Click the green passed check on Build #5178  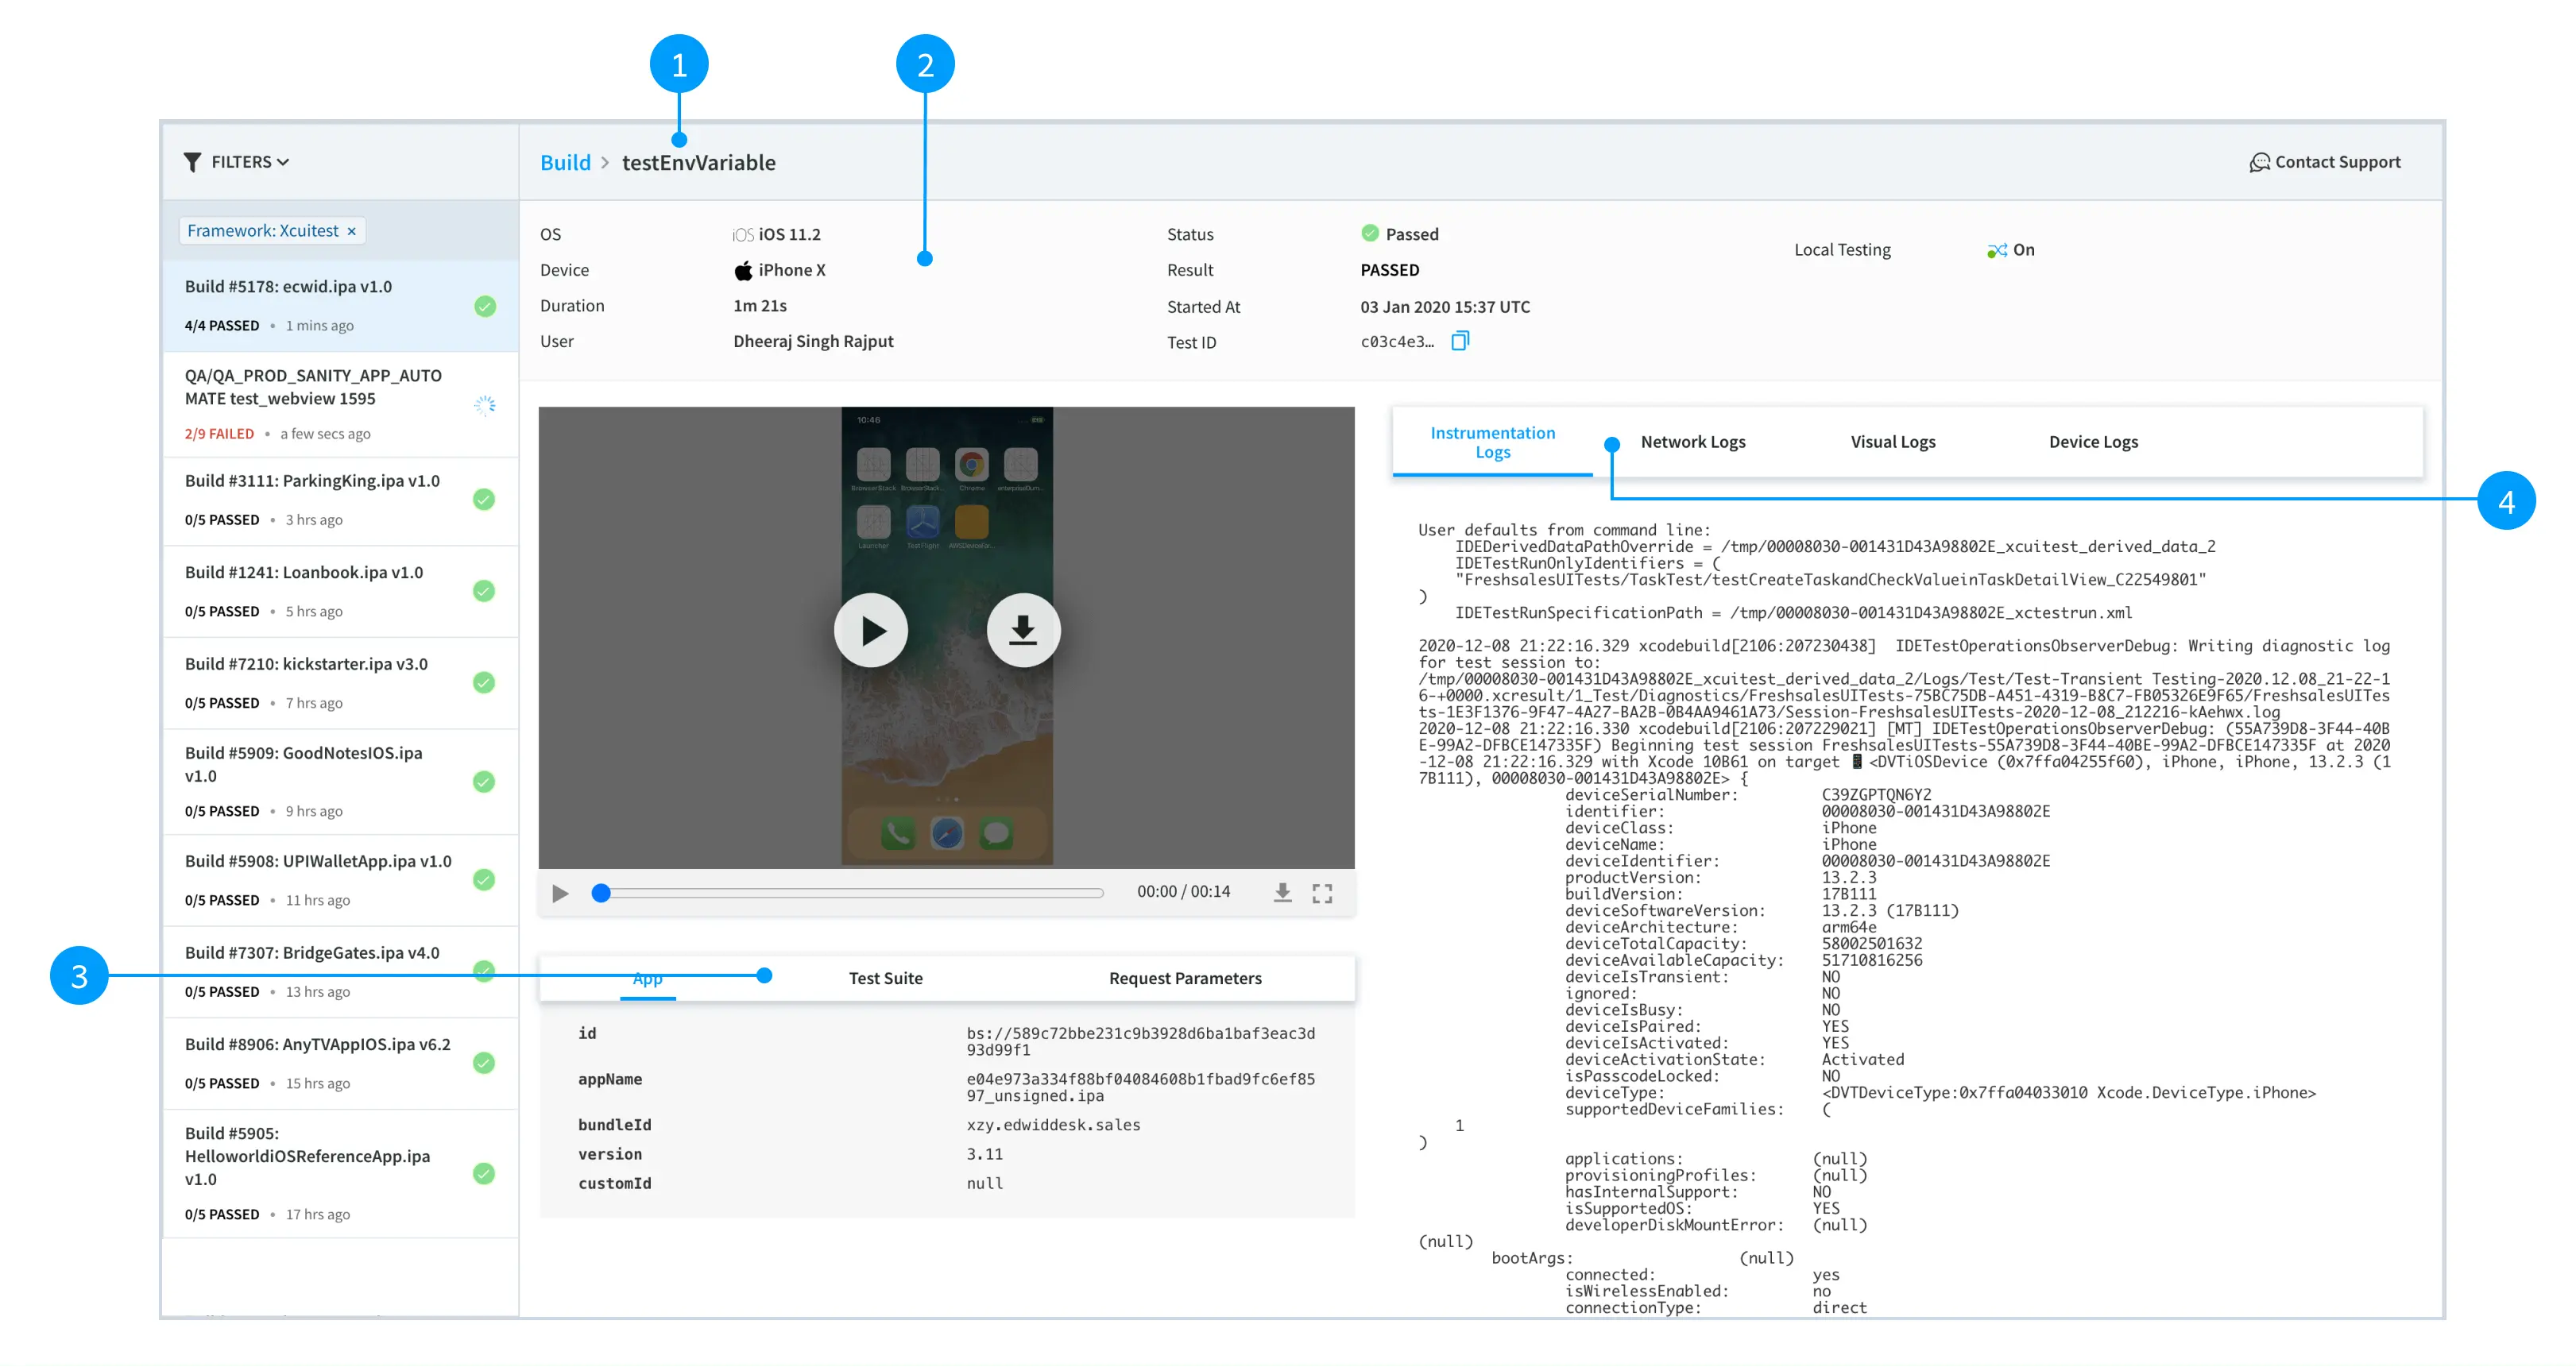(485, 307)
